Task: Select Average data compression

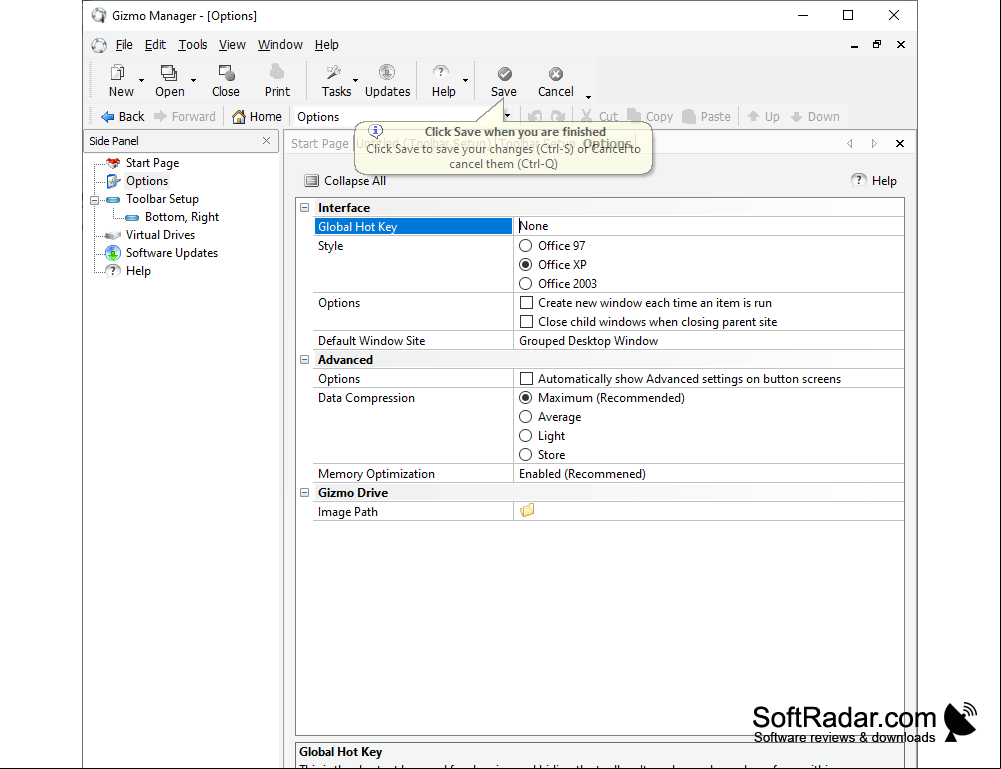Action: [525, 417]
